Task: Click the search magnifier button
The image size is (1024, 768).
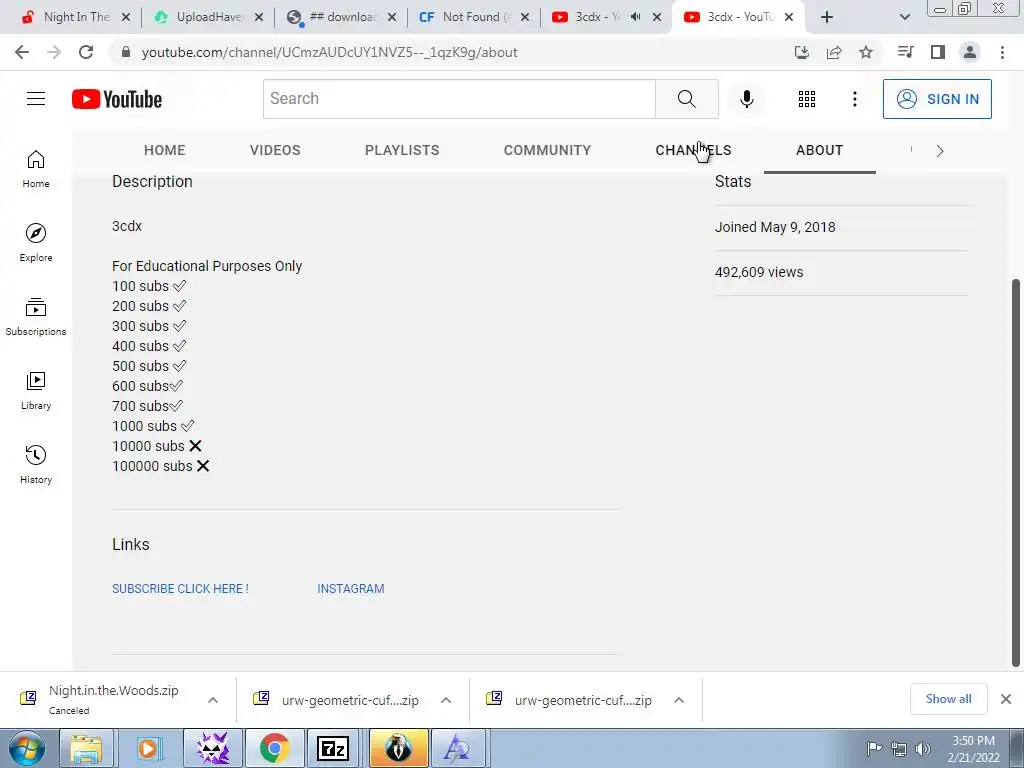Action: point(686,99)
